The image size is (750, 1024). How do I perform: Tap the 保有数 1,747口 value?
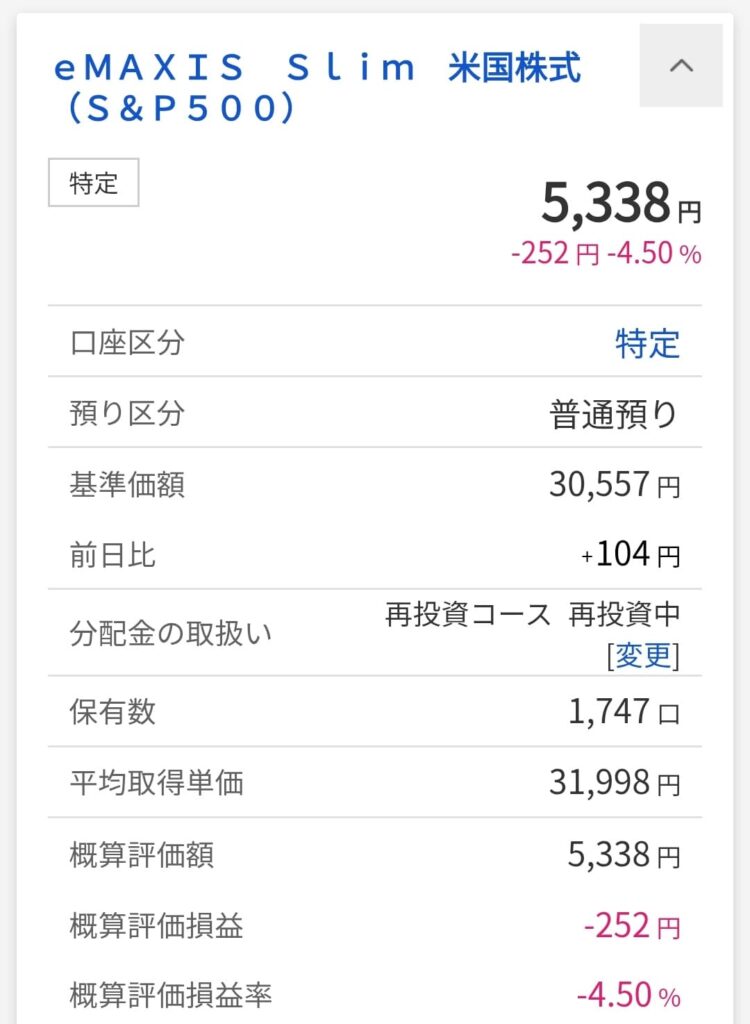(625, 712)
